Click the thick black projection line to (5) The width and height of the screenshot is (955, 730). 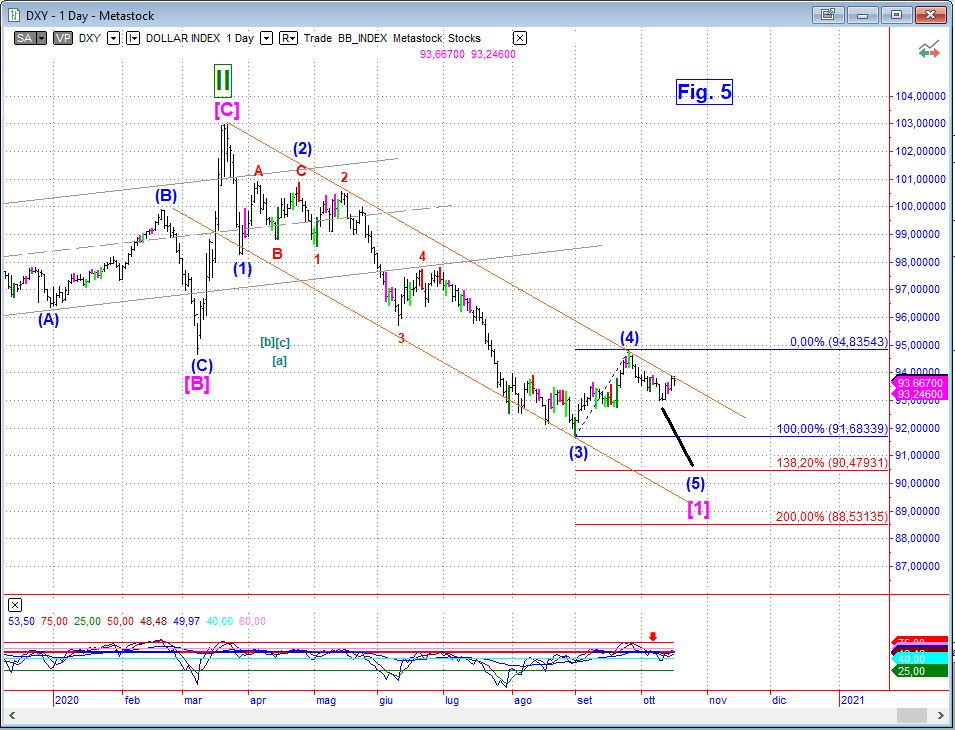click(677, 437)
